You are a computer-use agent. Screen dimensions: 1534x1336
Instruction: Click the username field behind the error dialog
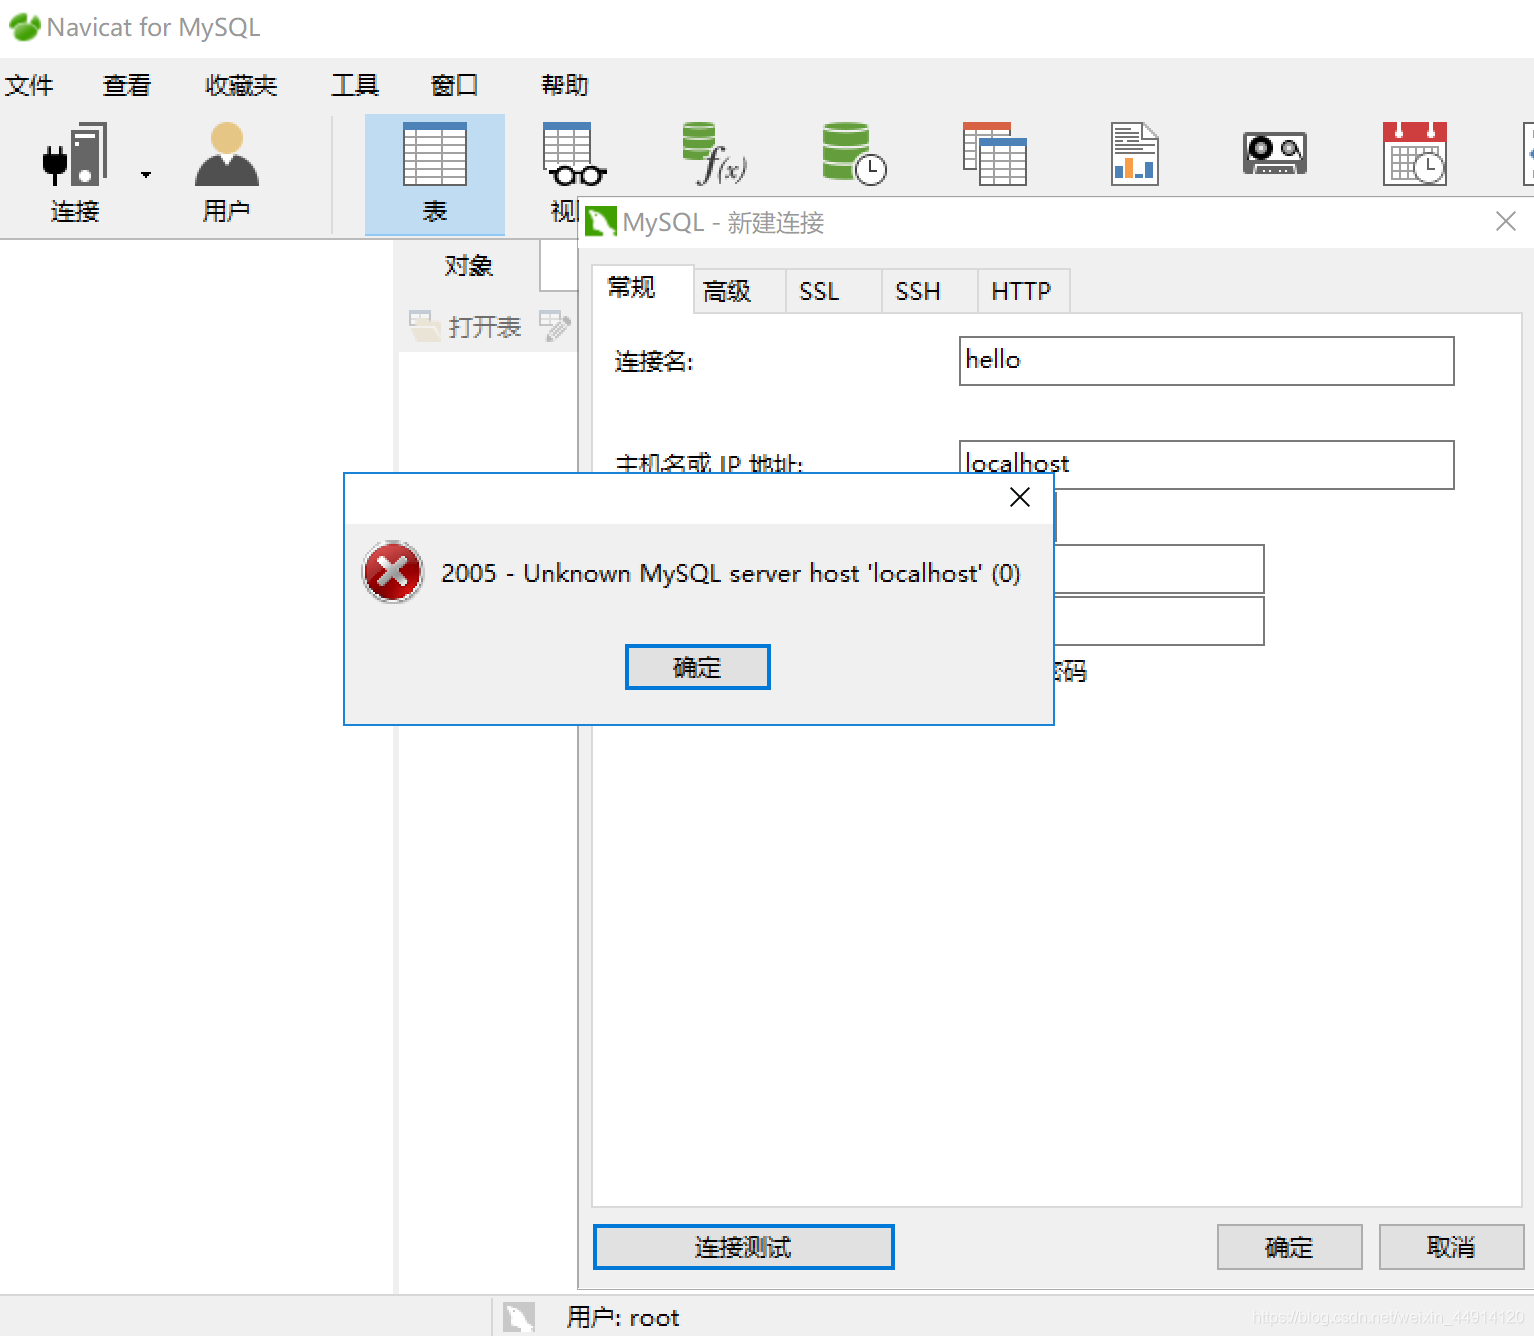pos(1159,569)
